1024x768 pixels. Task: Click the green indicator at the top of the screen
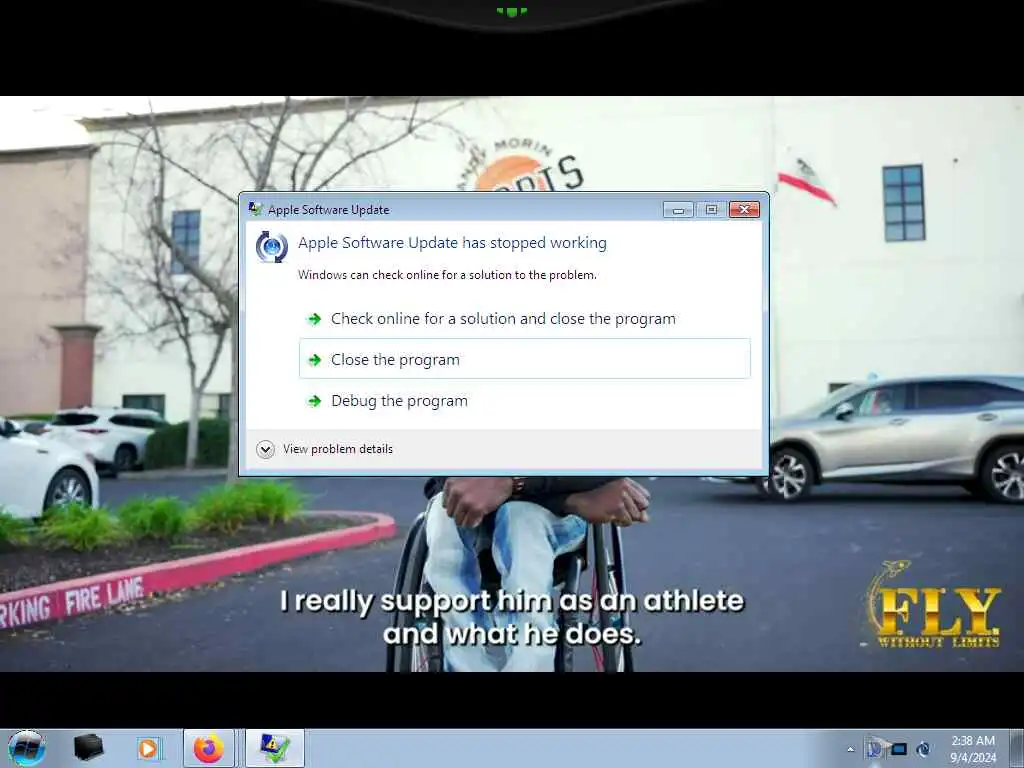click(511, 11)
